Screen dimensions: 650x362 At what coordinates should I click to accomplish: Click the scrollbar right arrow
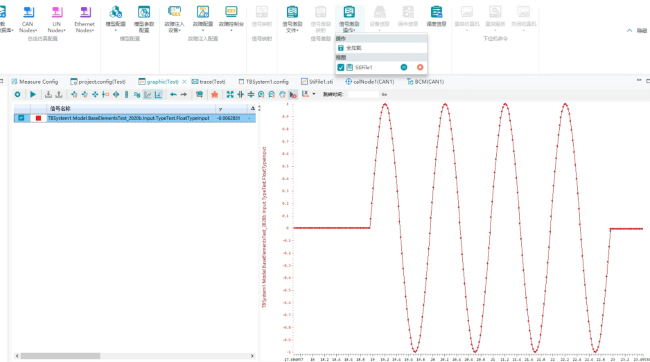click(x=252, y=356)
